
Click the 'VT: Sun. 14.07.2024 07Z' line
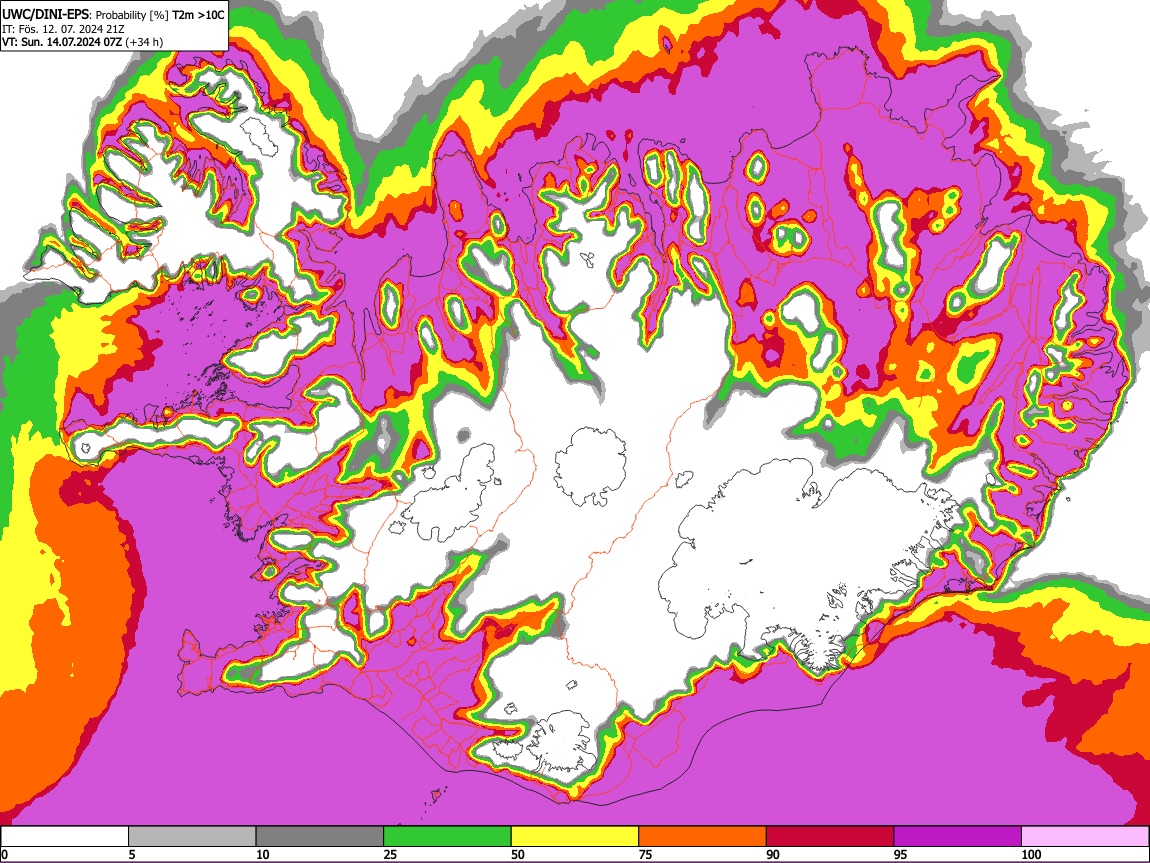click(x=62, y=42)
